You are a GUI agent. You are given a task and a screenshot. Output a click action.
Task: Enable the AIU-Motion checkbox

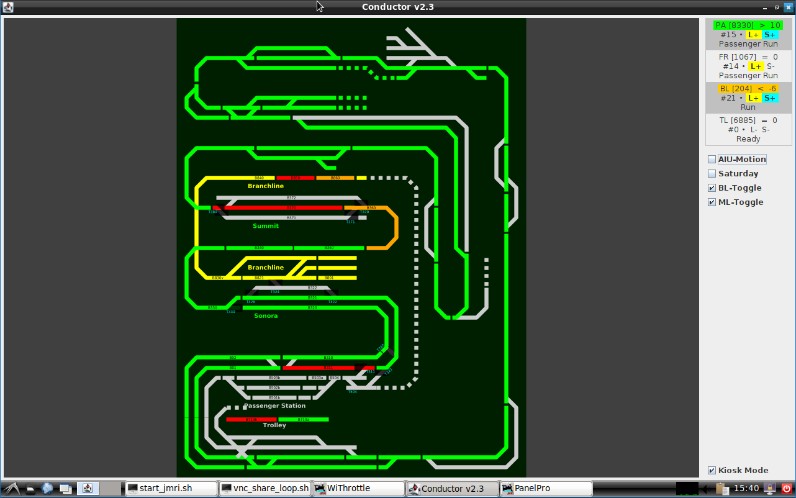click(712, 159)
